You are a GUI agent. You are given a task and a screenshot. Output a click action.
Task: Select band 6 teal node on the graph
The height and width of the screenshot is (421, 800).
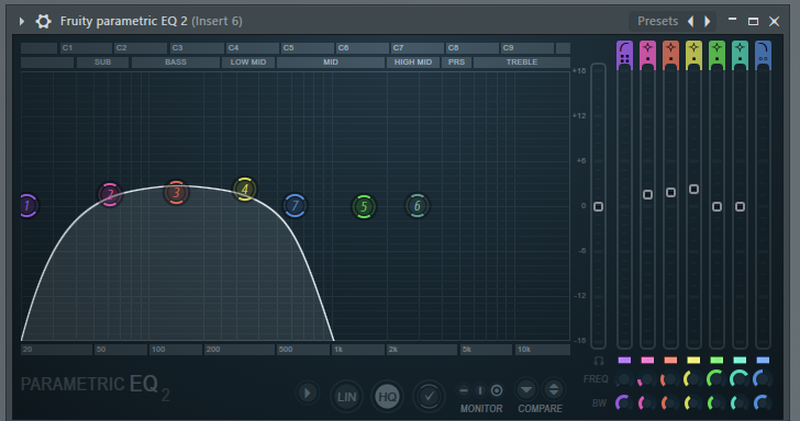click(x=417, y=206)
